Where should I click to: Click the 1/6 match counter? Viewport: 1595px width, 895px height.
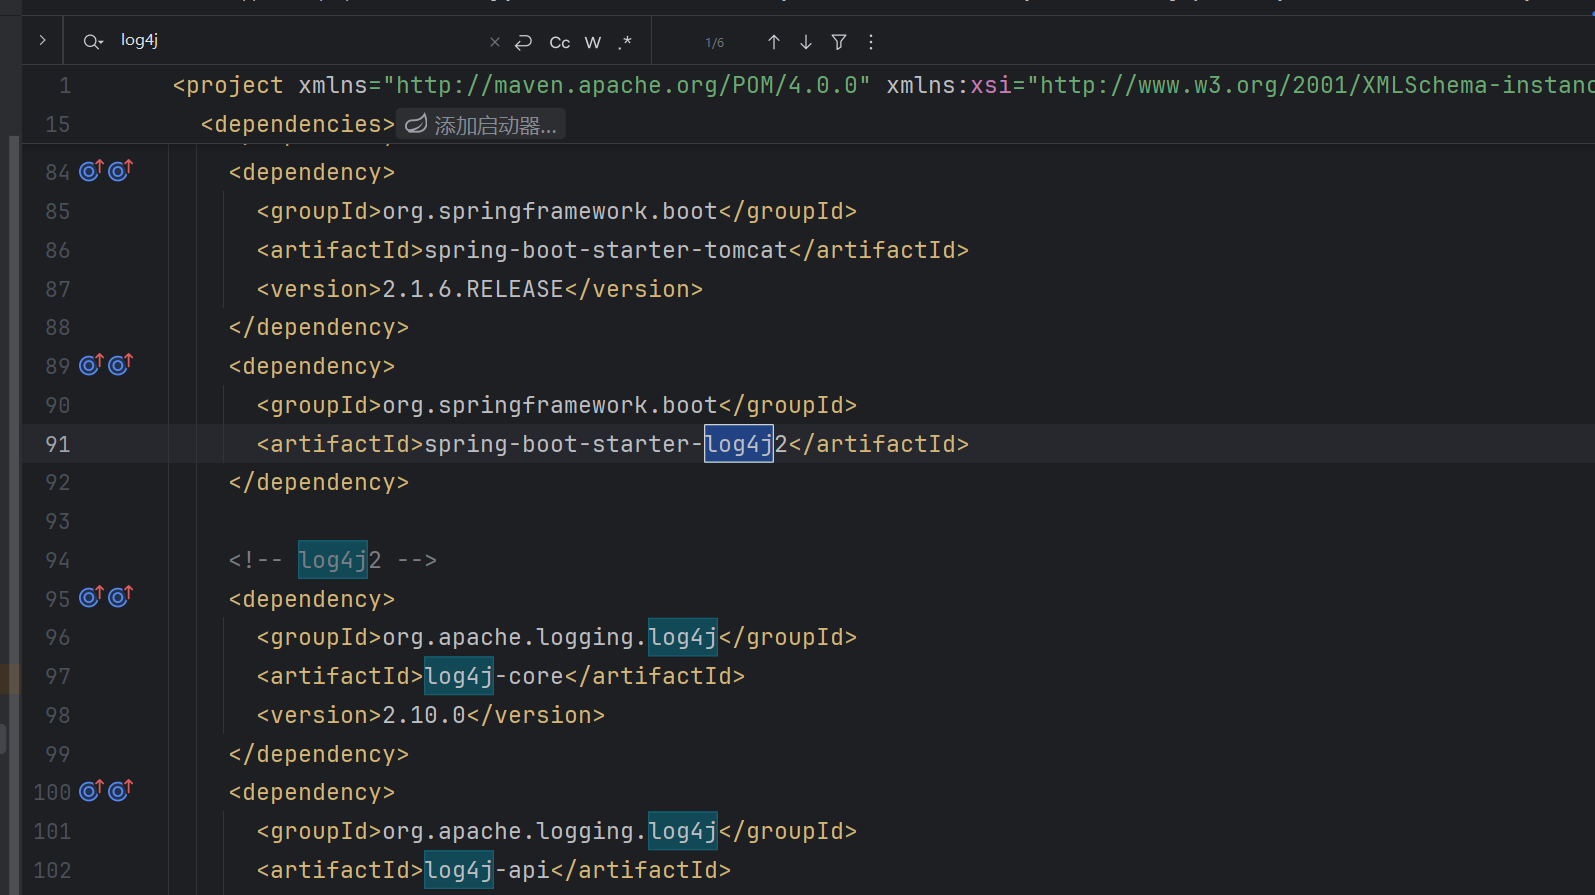[714, 43]
